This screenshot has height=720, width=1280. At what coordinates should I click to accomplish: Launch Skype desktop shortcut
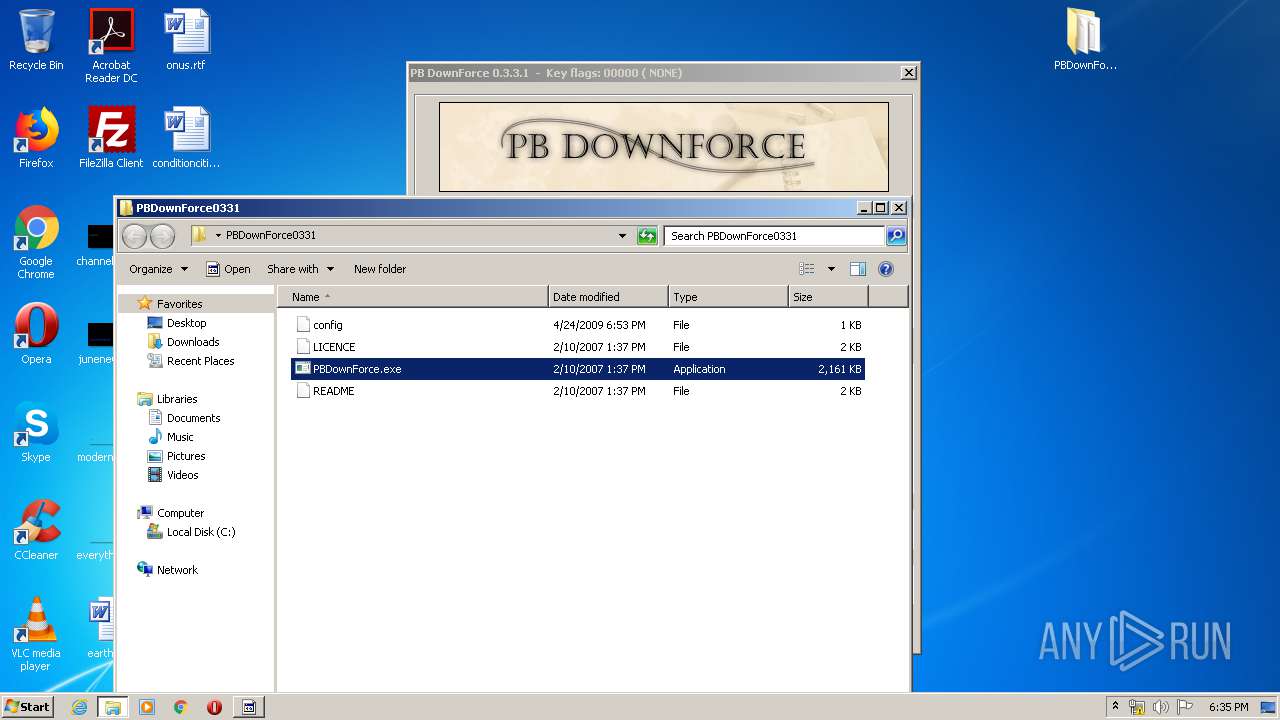click(36, 432)
